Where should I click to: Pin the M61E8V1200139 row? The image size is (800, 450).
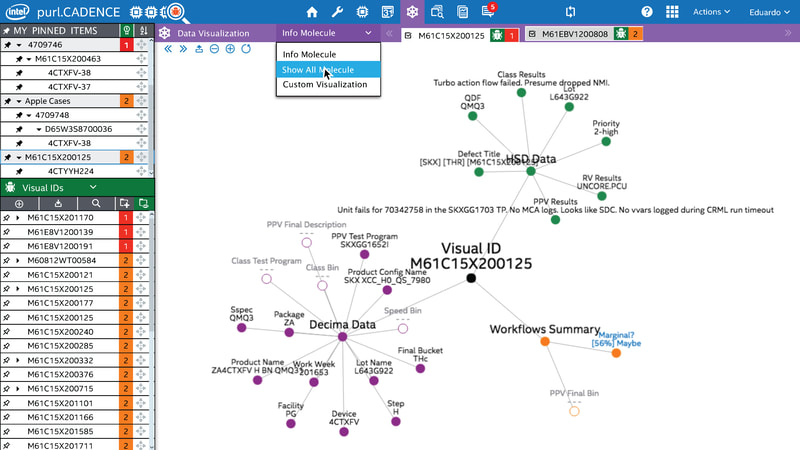(x=6, y=232)
